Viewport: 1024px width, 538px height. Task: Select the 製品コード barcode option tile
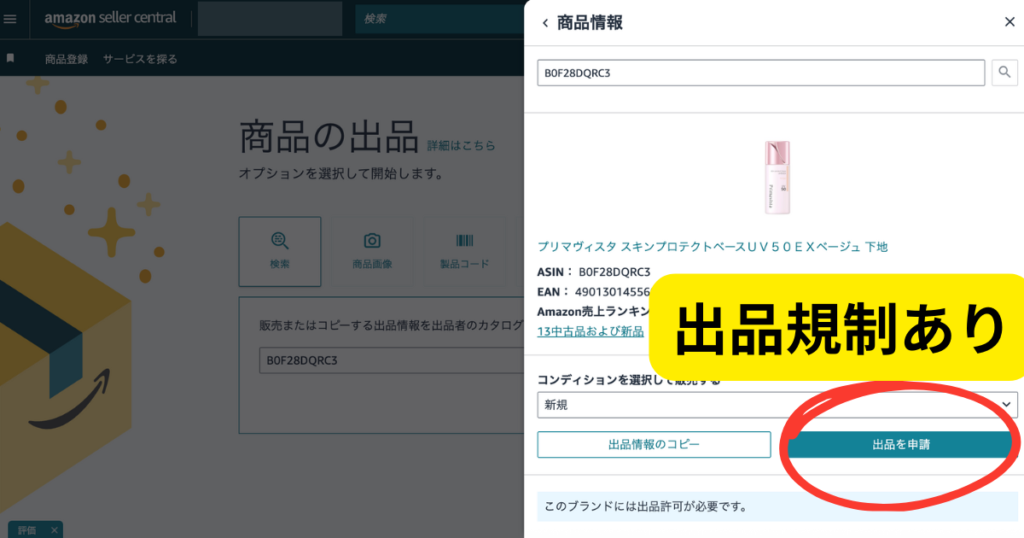(x=465, y=250)
